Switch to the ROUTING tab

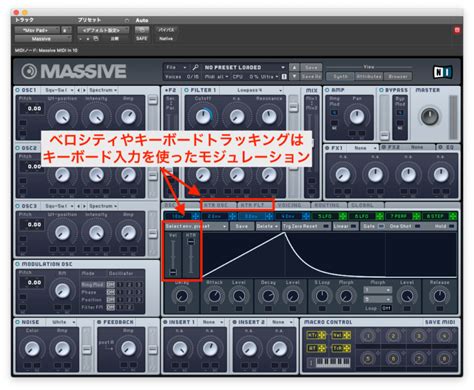pyautogui.click(x=329, y=205)
